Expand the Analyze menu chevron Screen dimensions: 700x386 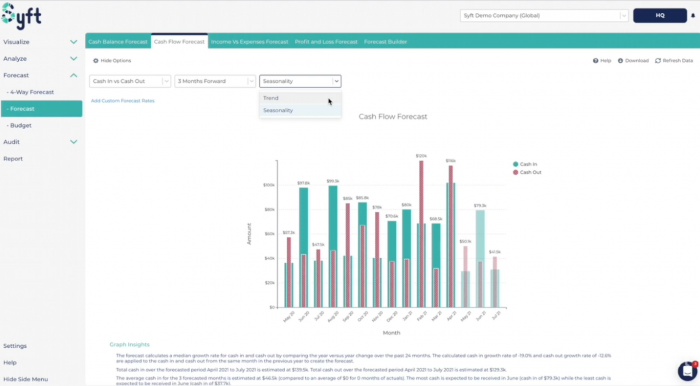click(73, 58)
